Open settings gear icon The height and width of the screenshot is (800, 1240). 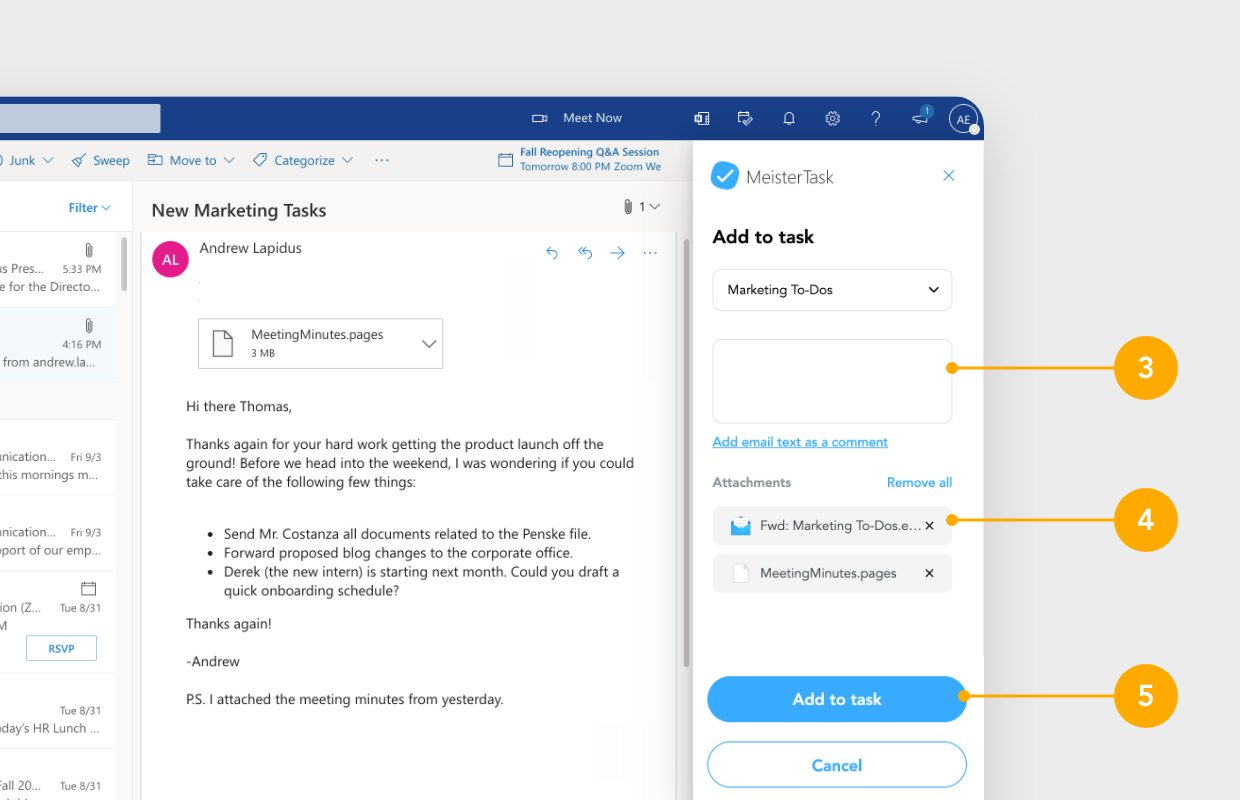pos(832,118)
